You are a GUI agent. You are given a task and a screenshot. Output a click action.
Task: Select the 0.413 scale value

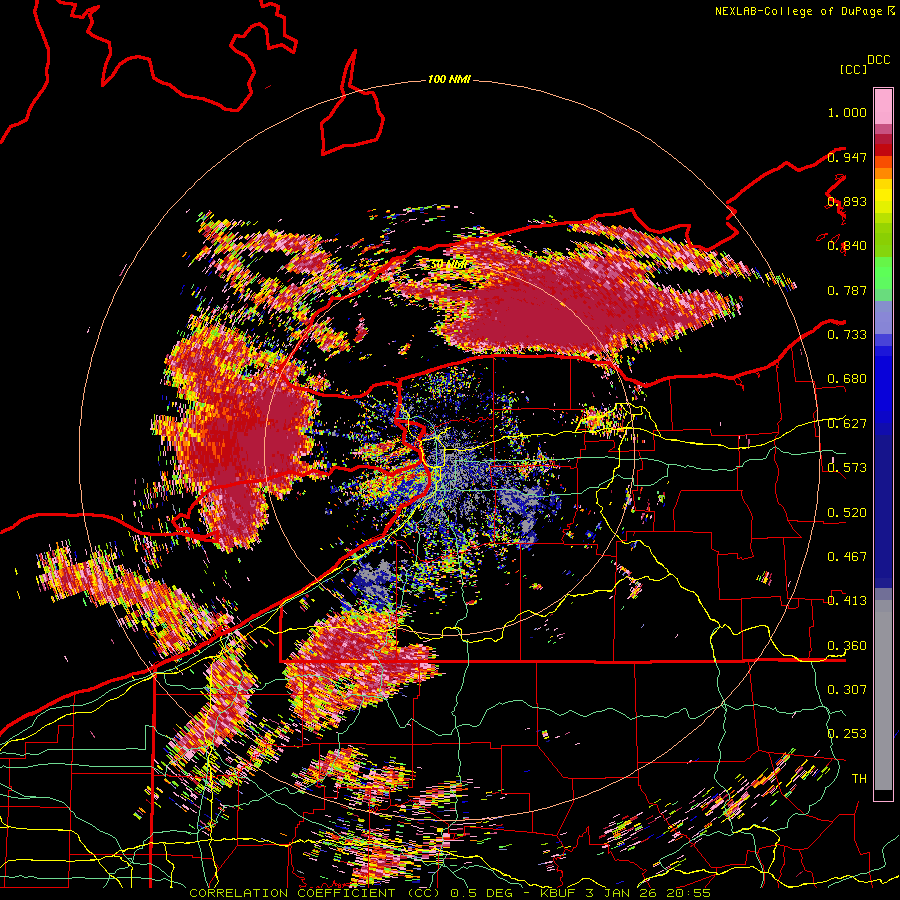pos(847,601)
